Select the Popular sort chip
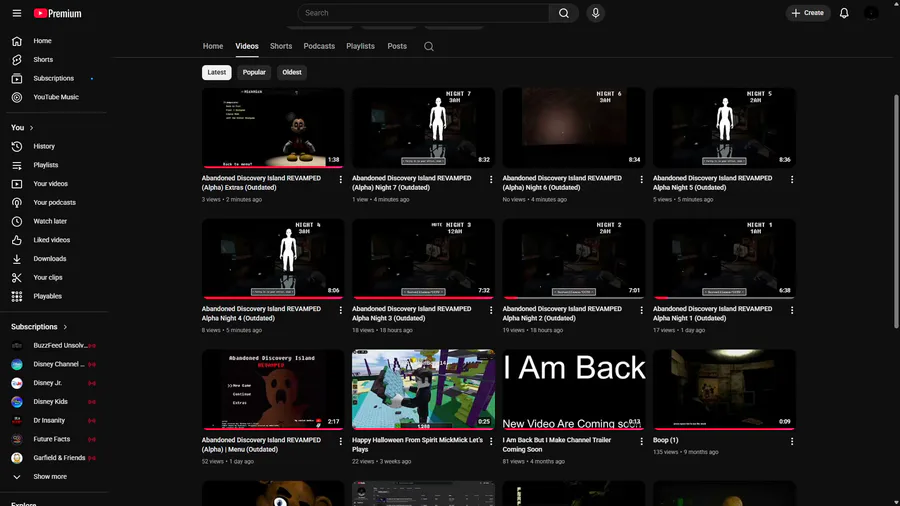The width and height of the screenshot is (900, 506). tap(254, 72)
